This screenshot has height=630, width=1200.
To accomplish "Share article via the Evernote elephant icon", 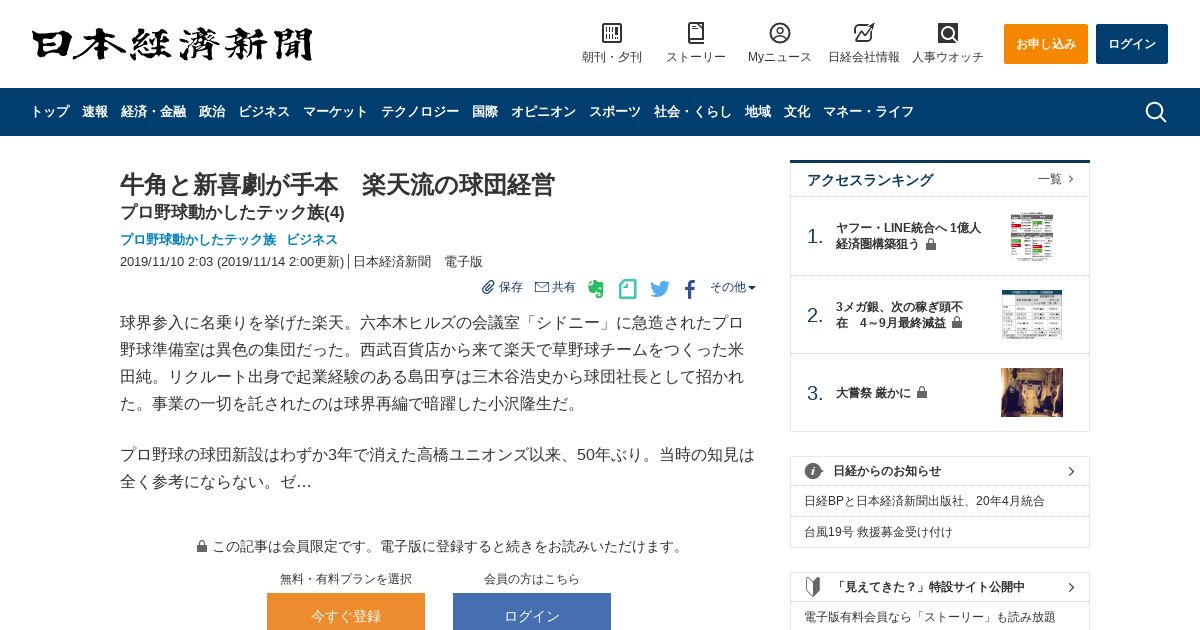I will click(596, 289).
